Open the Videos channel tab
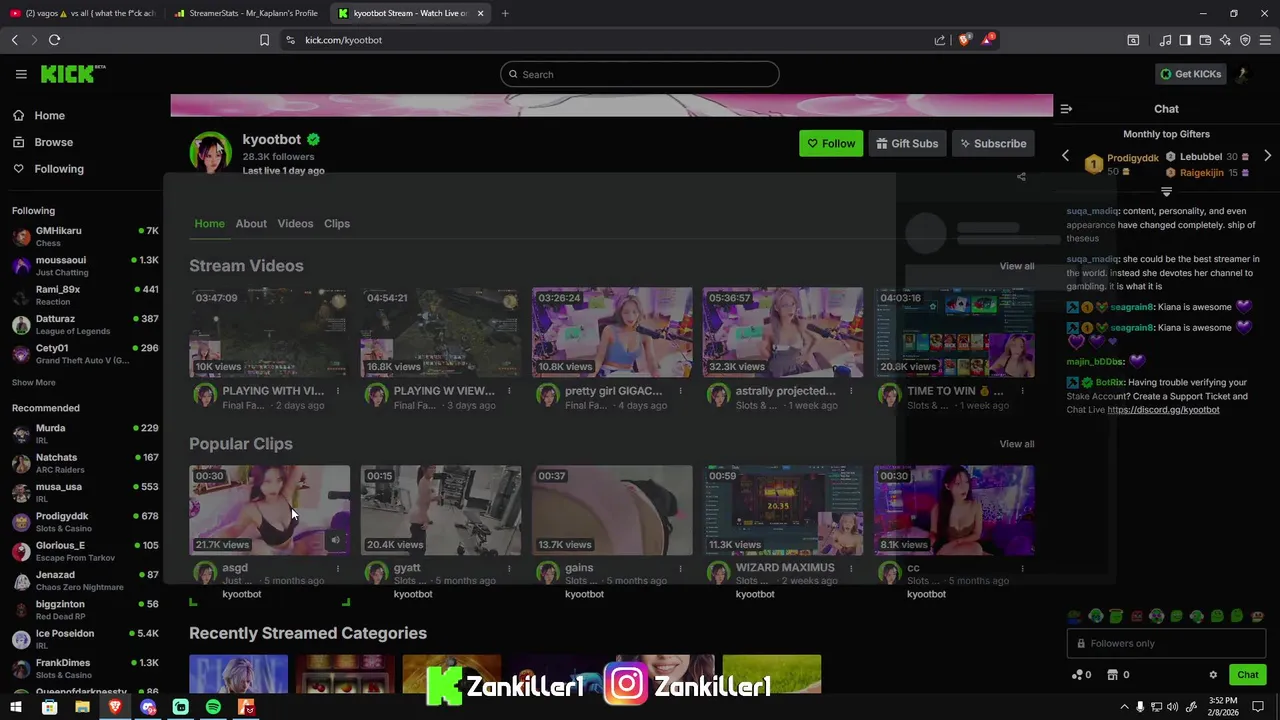This screenshot has height=720, width=1280. [x=295, y=223]
